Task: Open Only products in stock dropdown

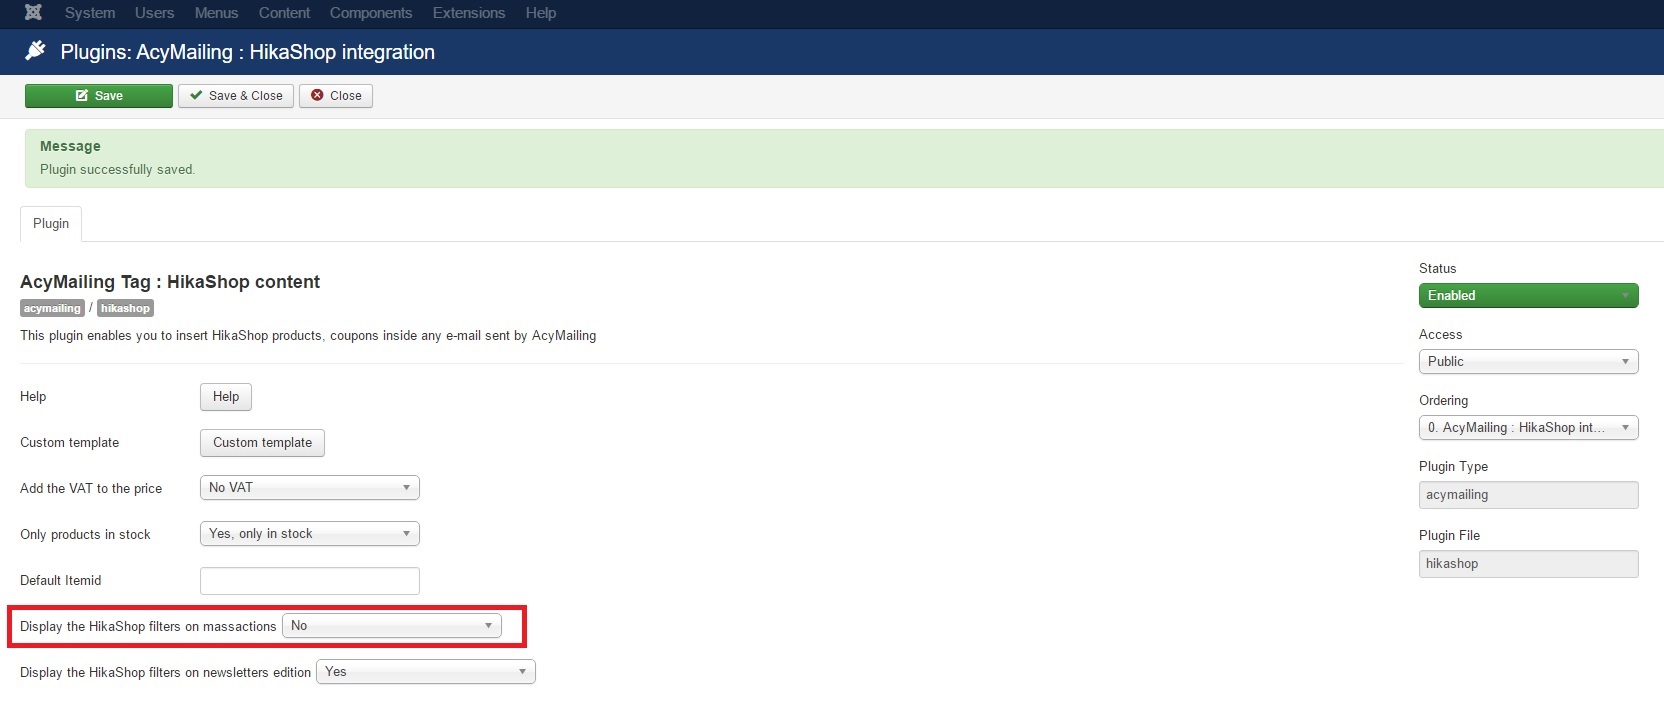Action: 310,534
